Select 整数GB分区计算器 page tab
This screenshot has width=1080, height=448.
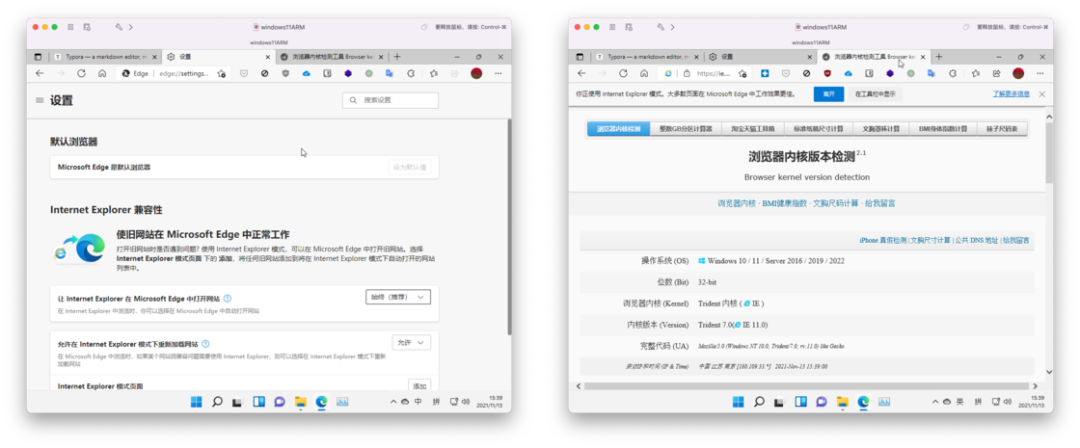tap(685, 129)
